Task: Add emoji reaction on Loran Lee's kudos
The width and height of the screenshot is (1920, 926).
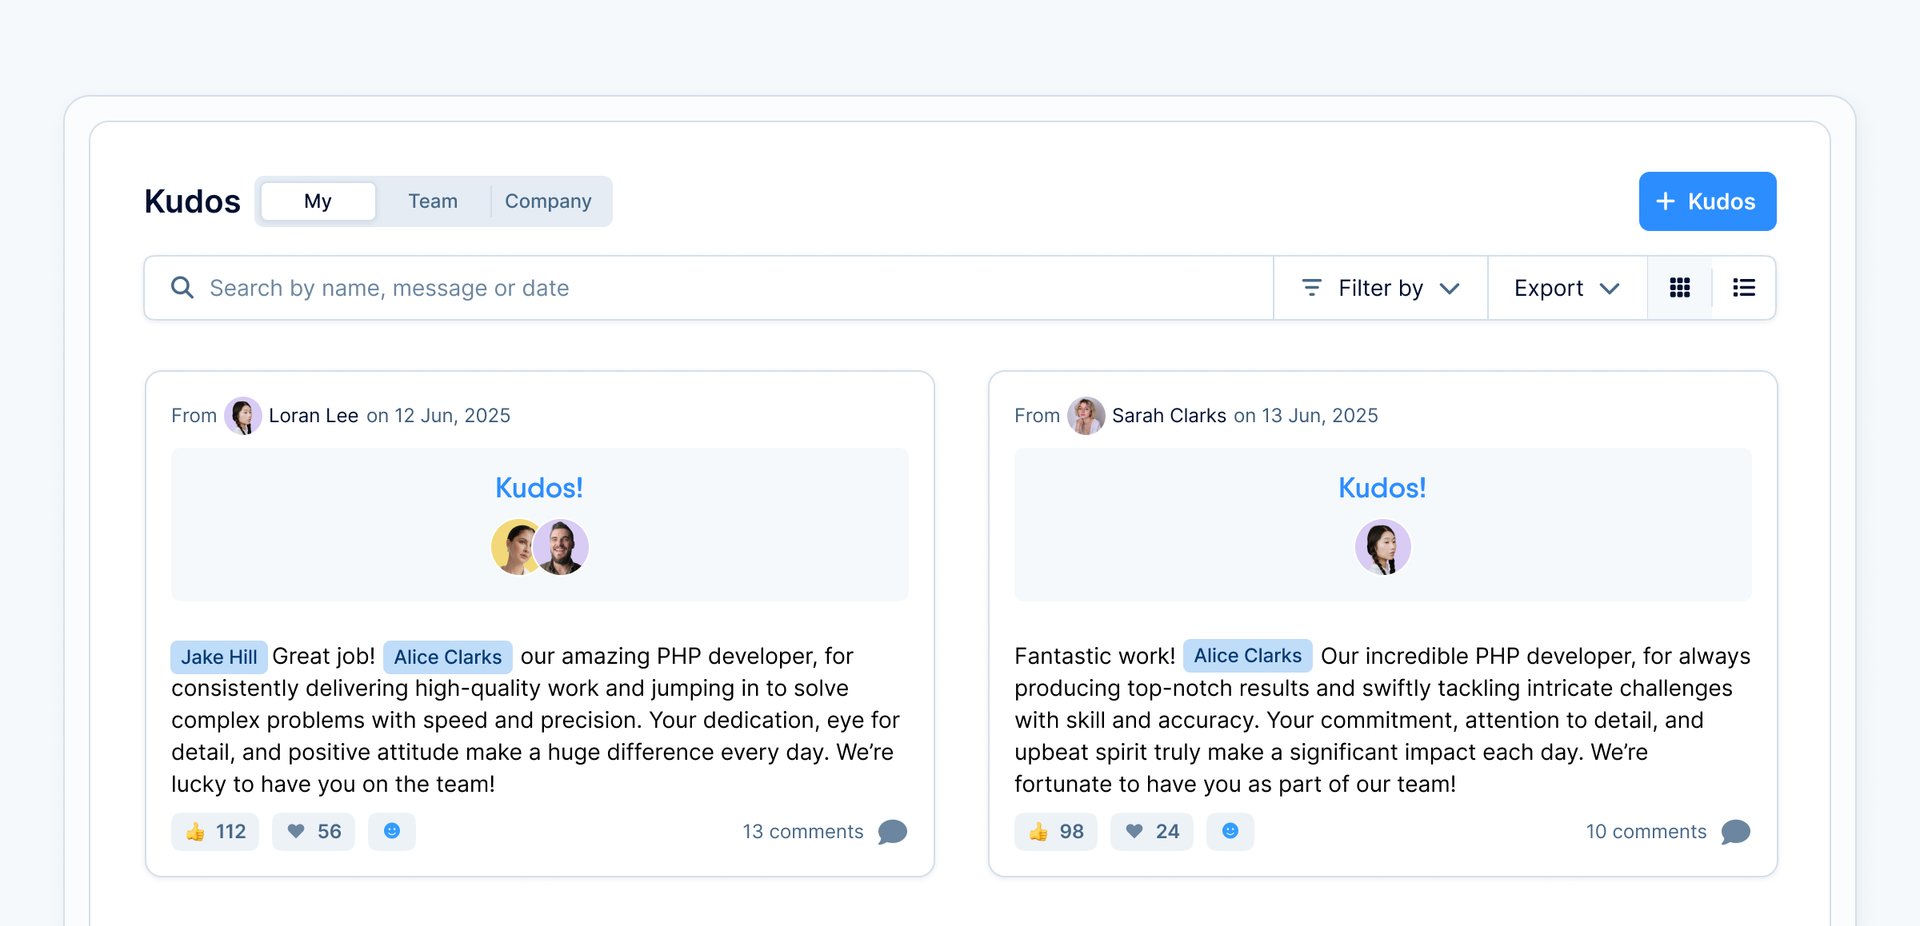Action: pyautogui.click(x=392, y=831)
